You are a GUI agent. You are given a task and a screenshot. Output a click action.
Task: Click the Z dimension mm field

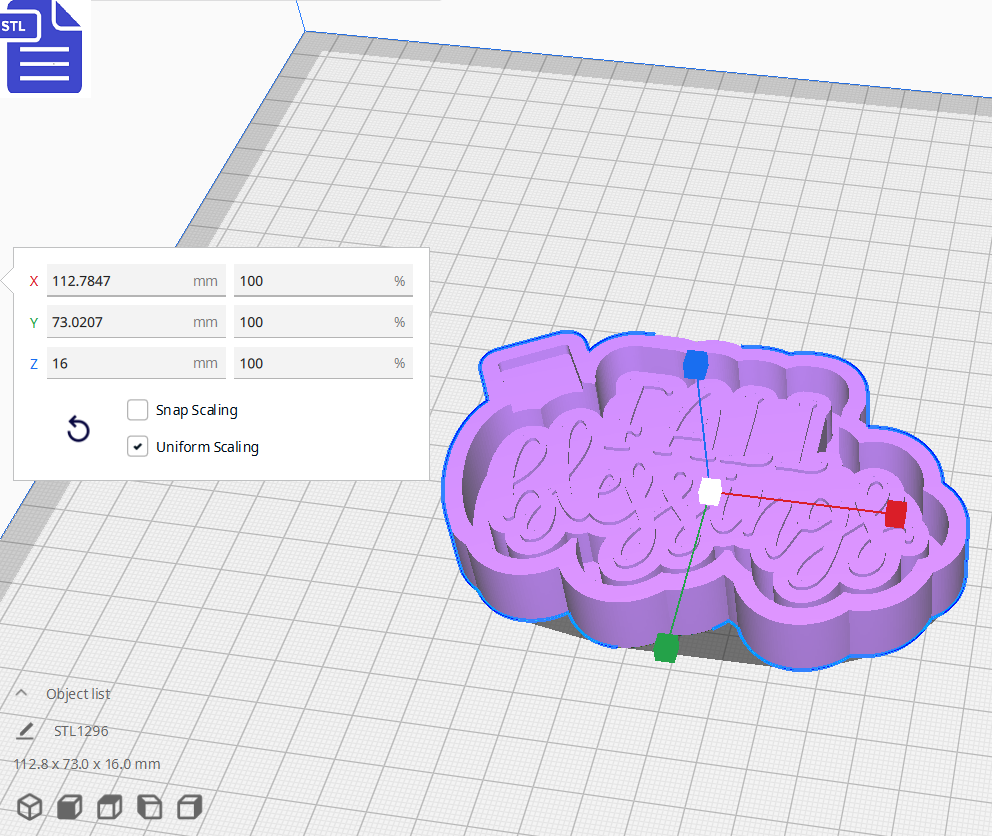[x=120, y=363]
